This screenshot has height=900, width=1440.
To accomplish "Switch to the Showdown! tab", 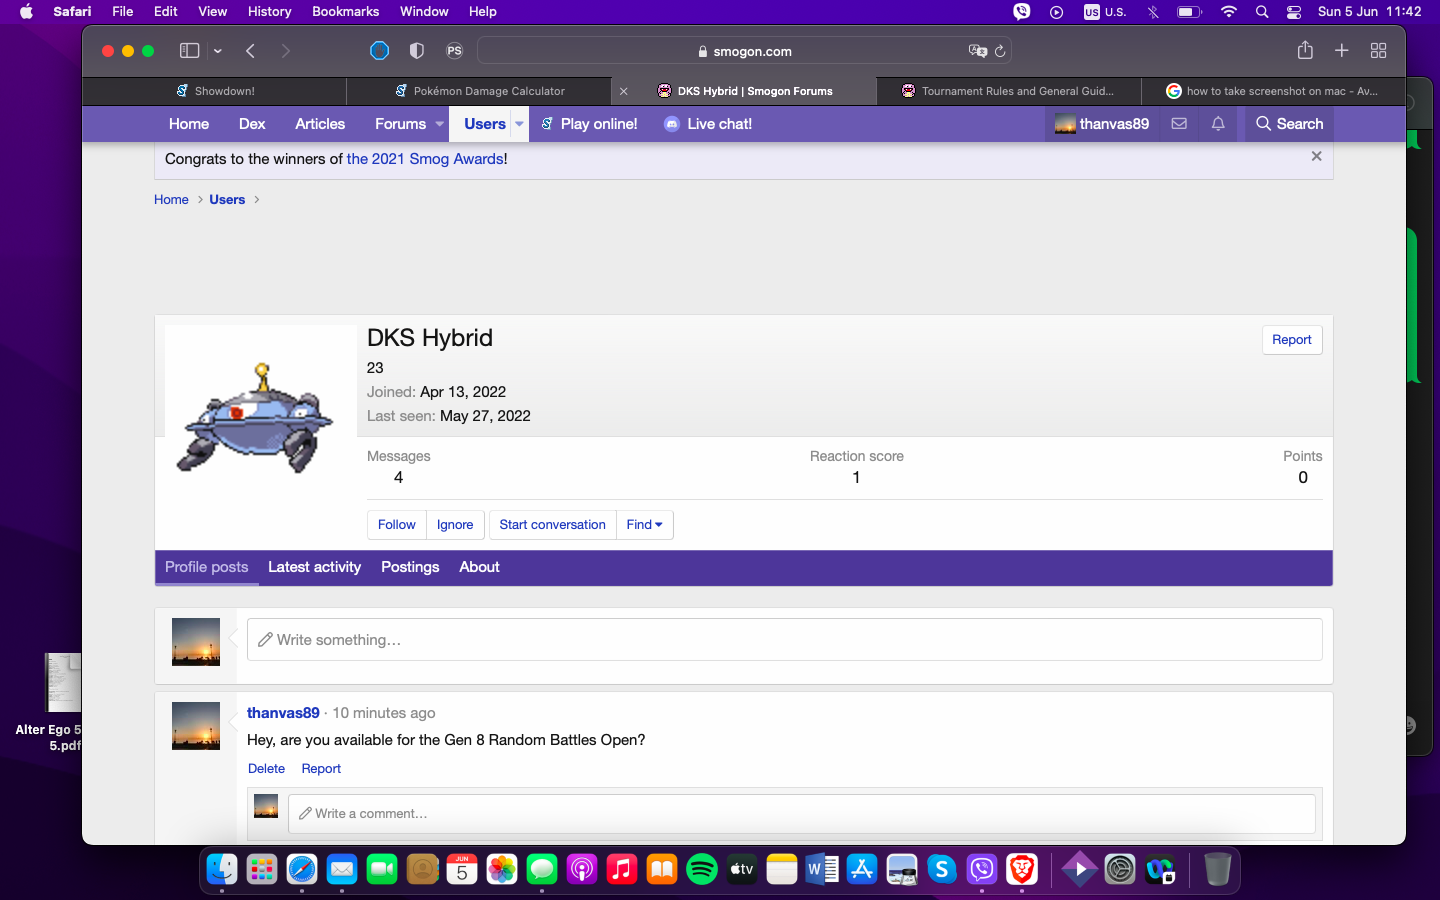I will pos(215,91).
